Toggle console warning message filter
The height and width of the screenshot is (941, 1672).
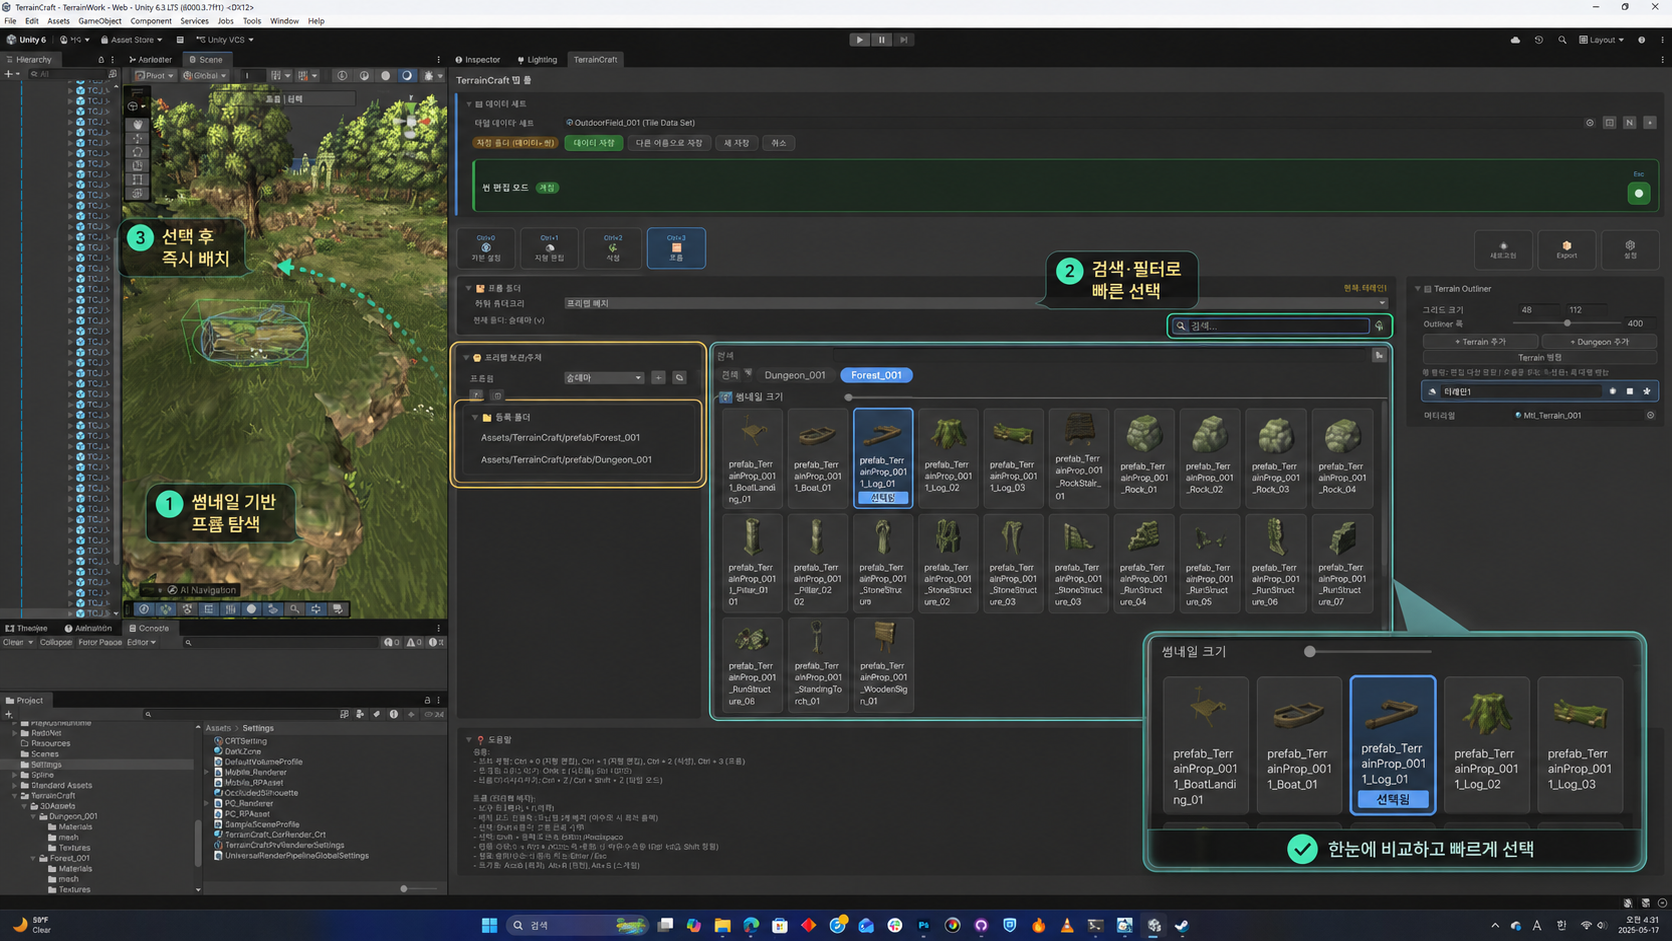pos(413,643)
